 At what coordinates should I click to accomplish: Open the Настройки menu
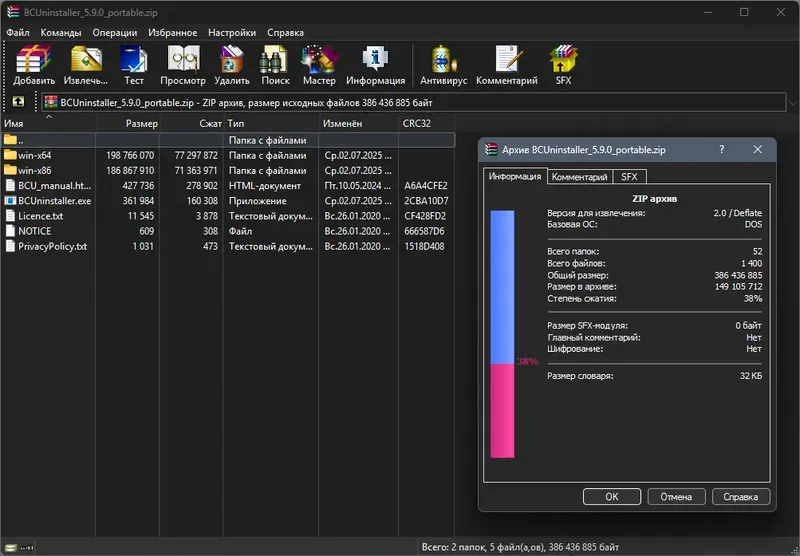(x=232, y=33)
